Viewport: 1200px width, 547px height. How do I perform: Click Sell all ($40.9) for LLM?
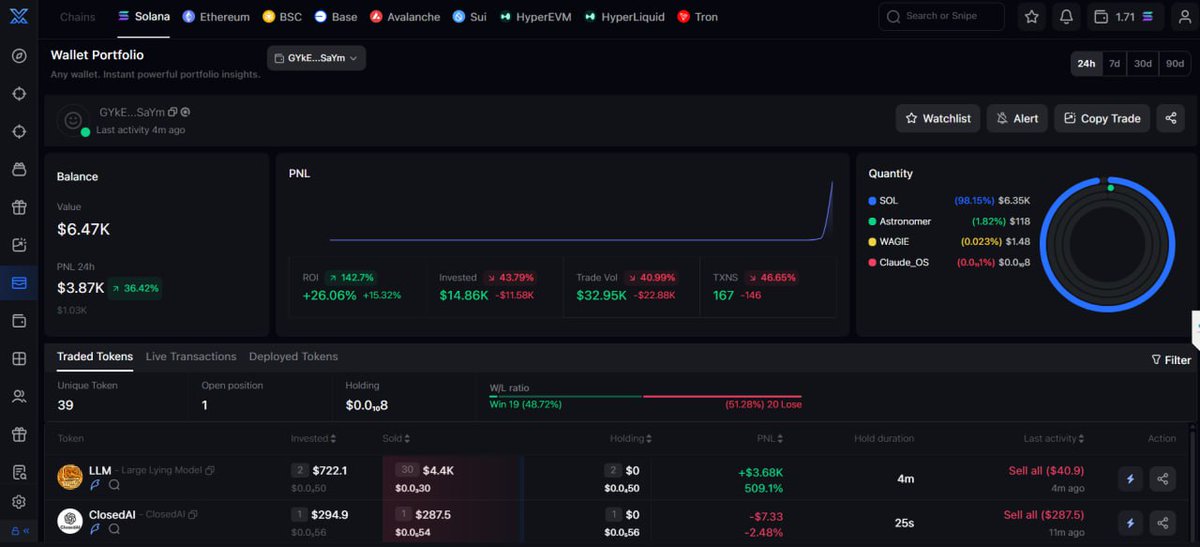[1046, 471]
